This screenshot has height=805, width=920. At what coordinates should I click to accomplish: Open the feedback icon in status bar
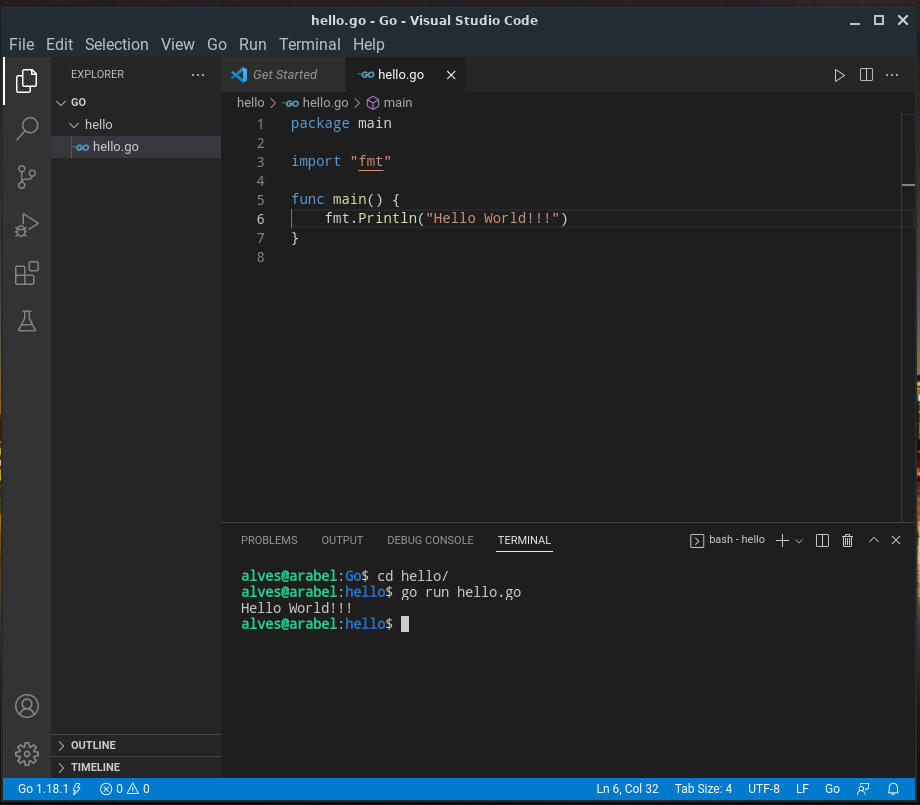pyautogui.click(x=863, y=789)
